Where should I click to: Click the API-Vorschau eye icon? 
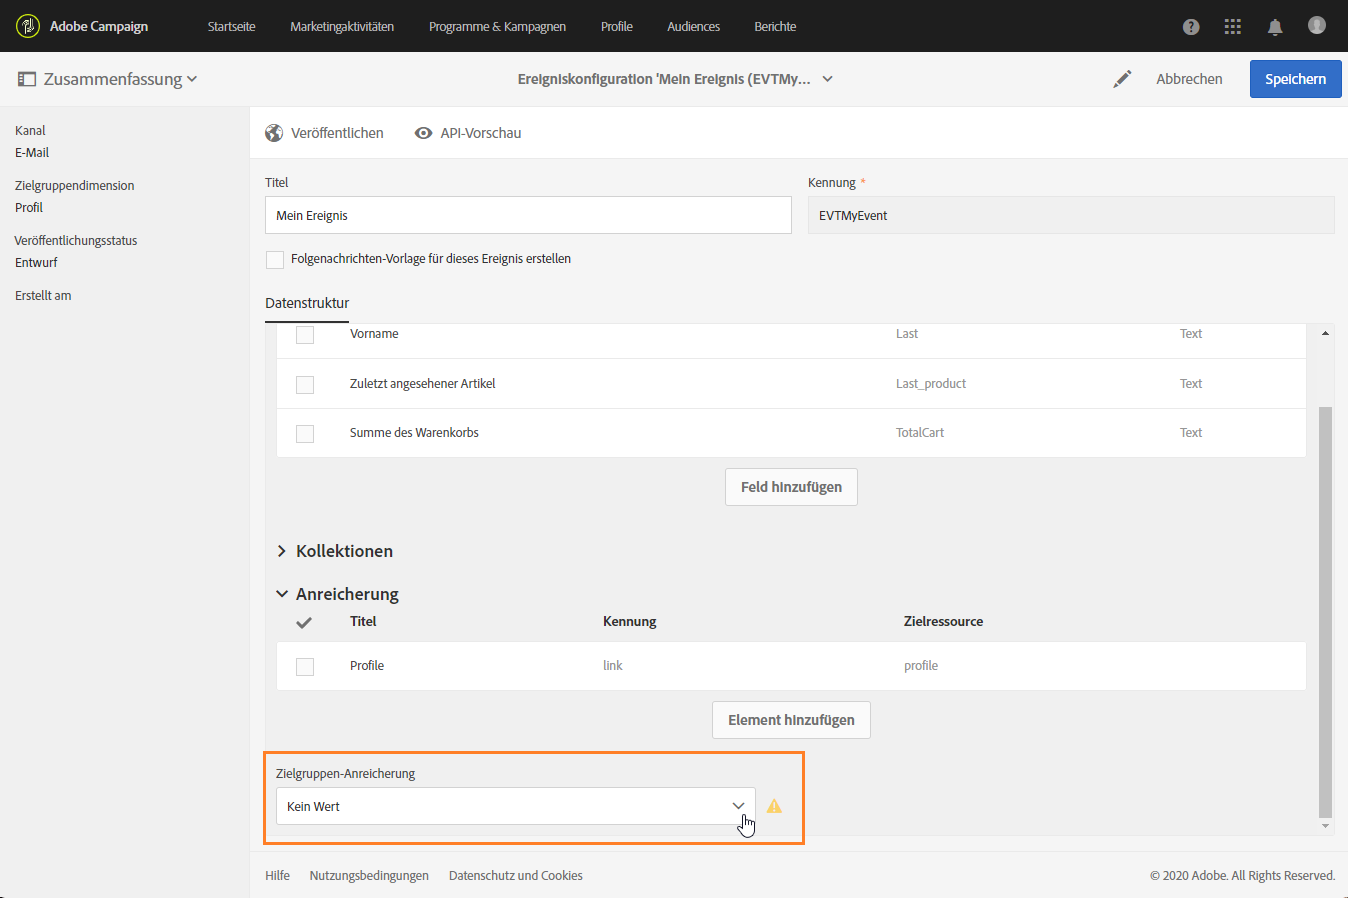click(x=424, y=133)
